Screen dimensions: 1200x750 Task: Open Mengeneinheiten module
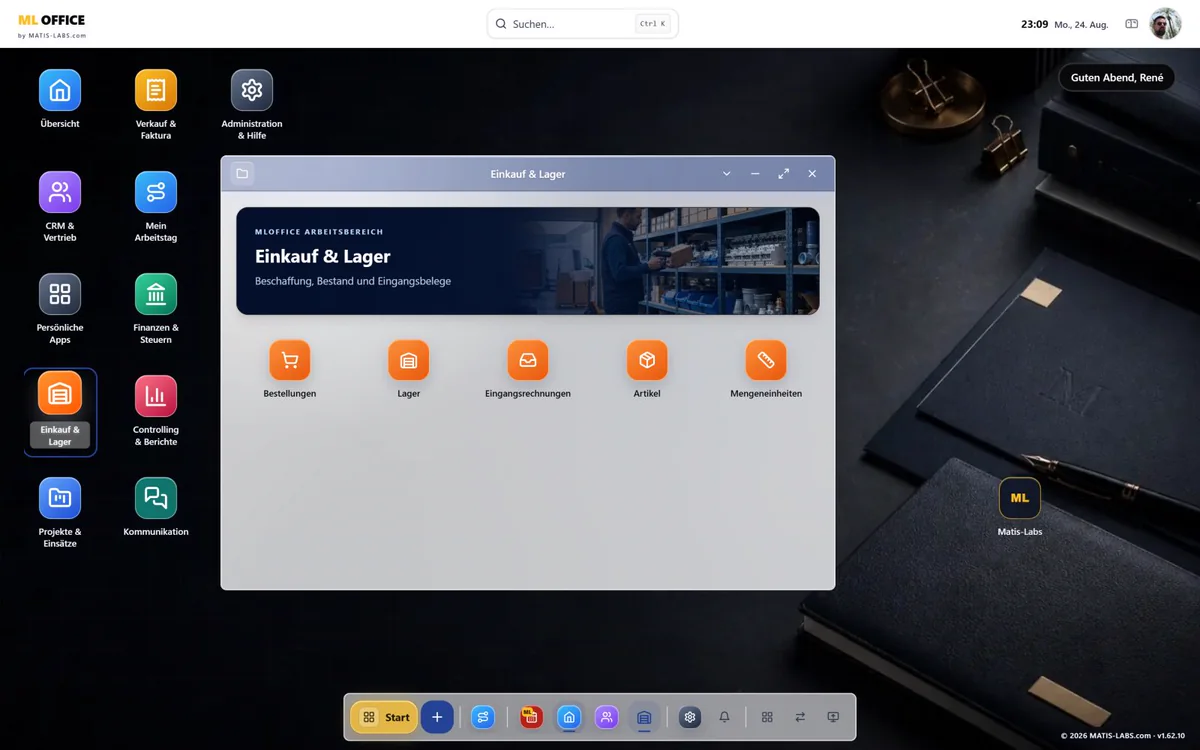pyautogui.click(x=766, y=369)
